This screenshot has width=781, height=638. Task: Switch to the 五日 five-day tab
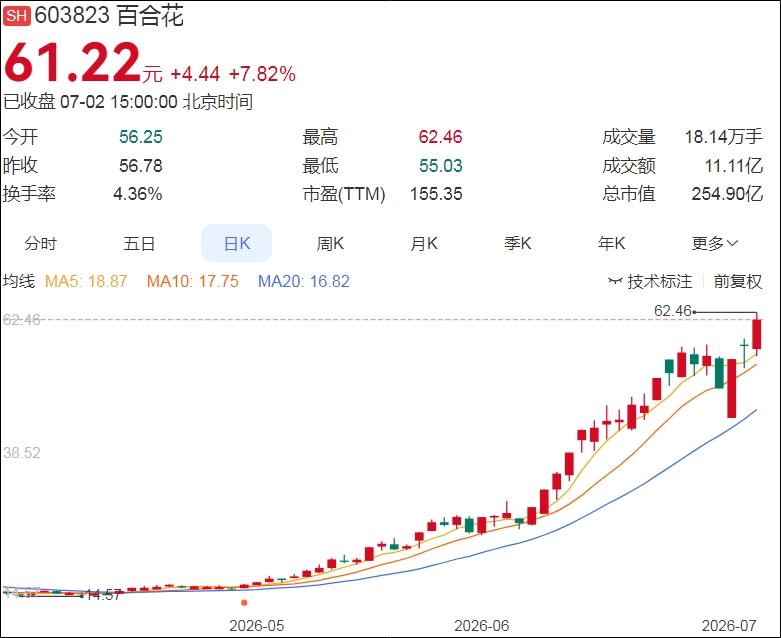click(x=139, y=244)
